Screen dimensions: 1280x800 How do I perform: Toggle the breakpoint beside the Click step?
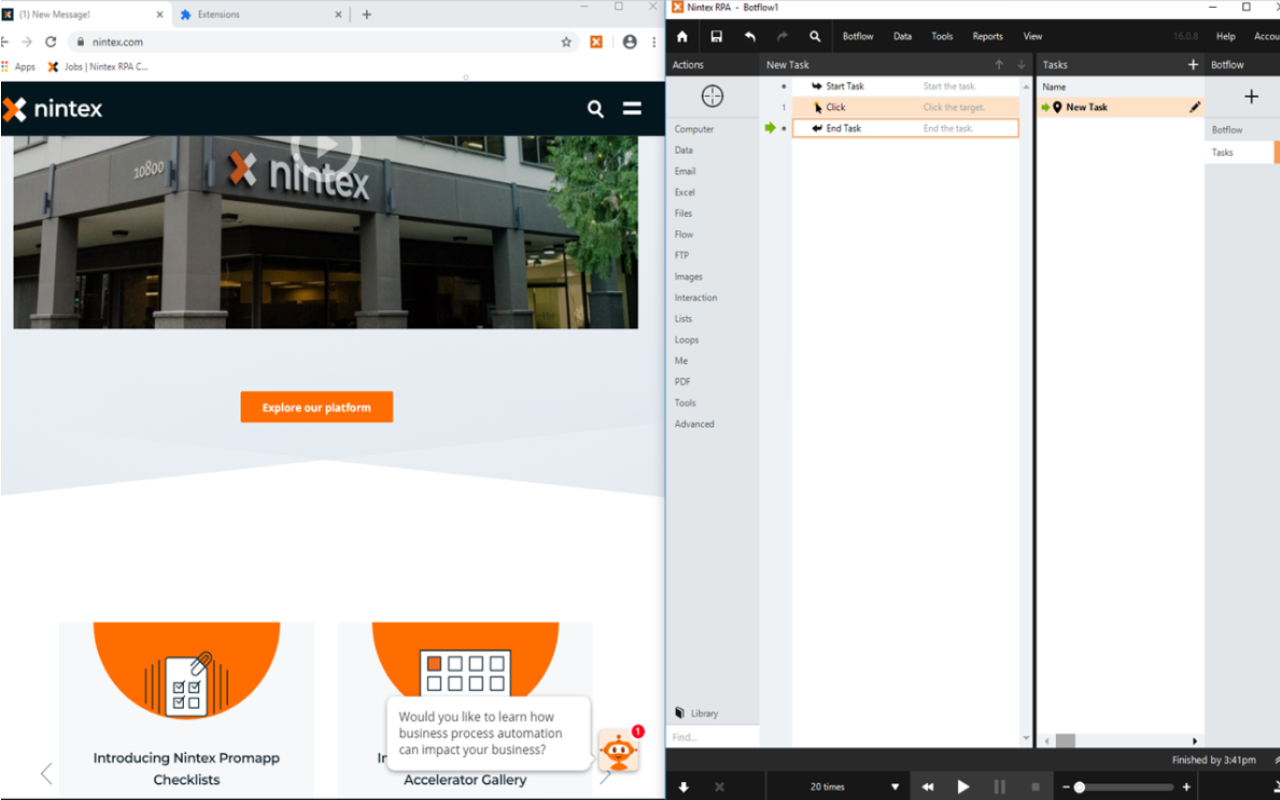point(784,107)
